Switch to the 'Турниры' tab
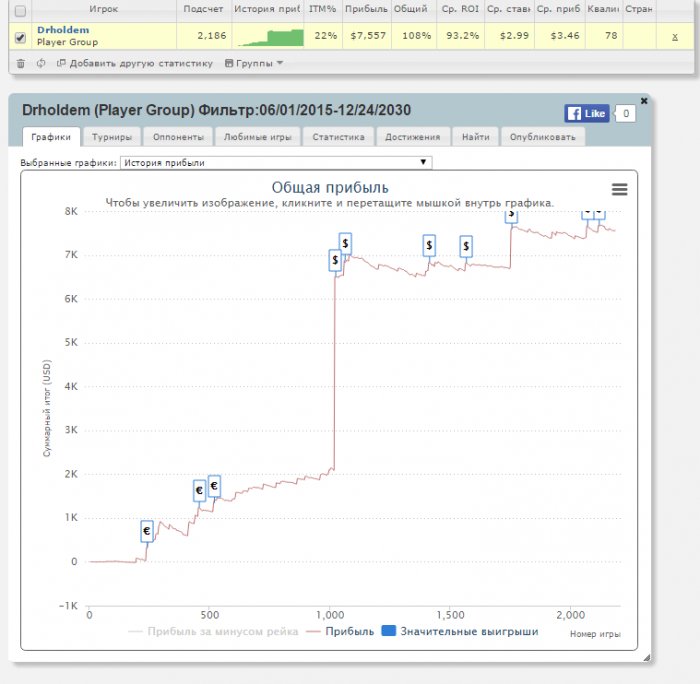 pyautogui.click(x=112, y=137)
